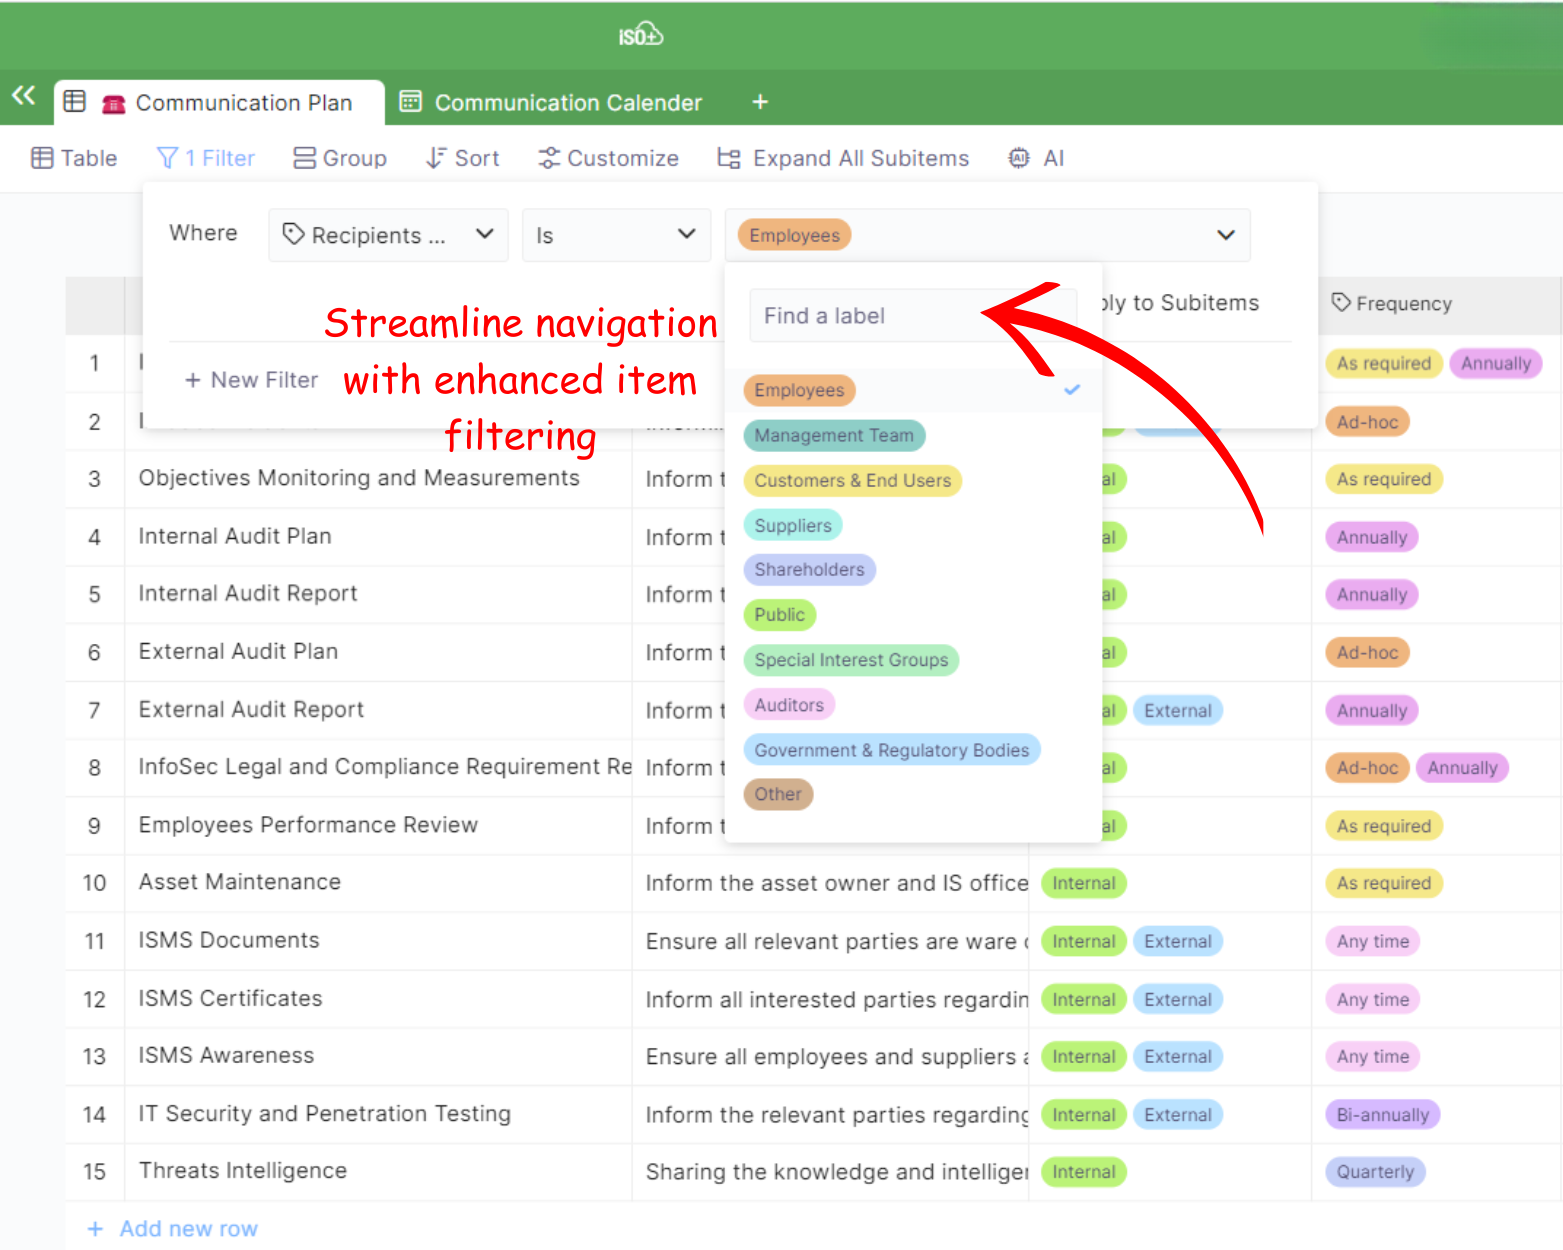Collapse the Employees value dropdown chevron
Image resolution: width=1563 pixels, height=1250 pixels.
coord(1225,235)
